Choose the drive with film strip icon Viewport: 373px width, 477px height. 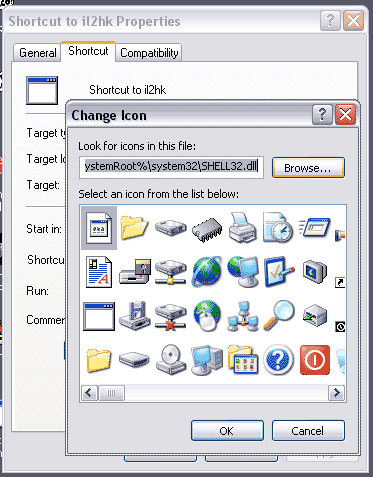click(x=135, y=316)
